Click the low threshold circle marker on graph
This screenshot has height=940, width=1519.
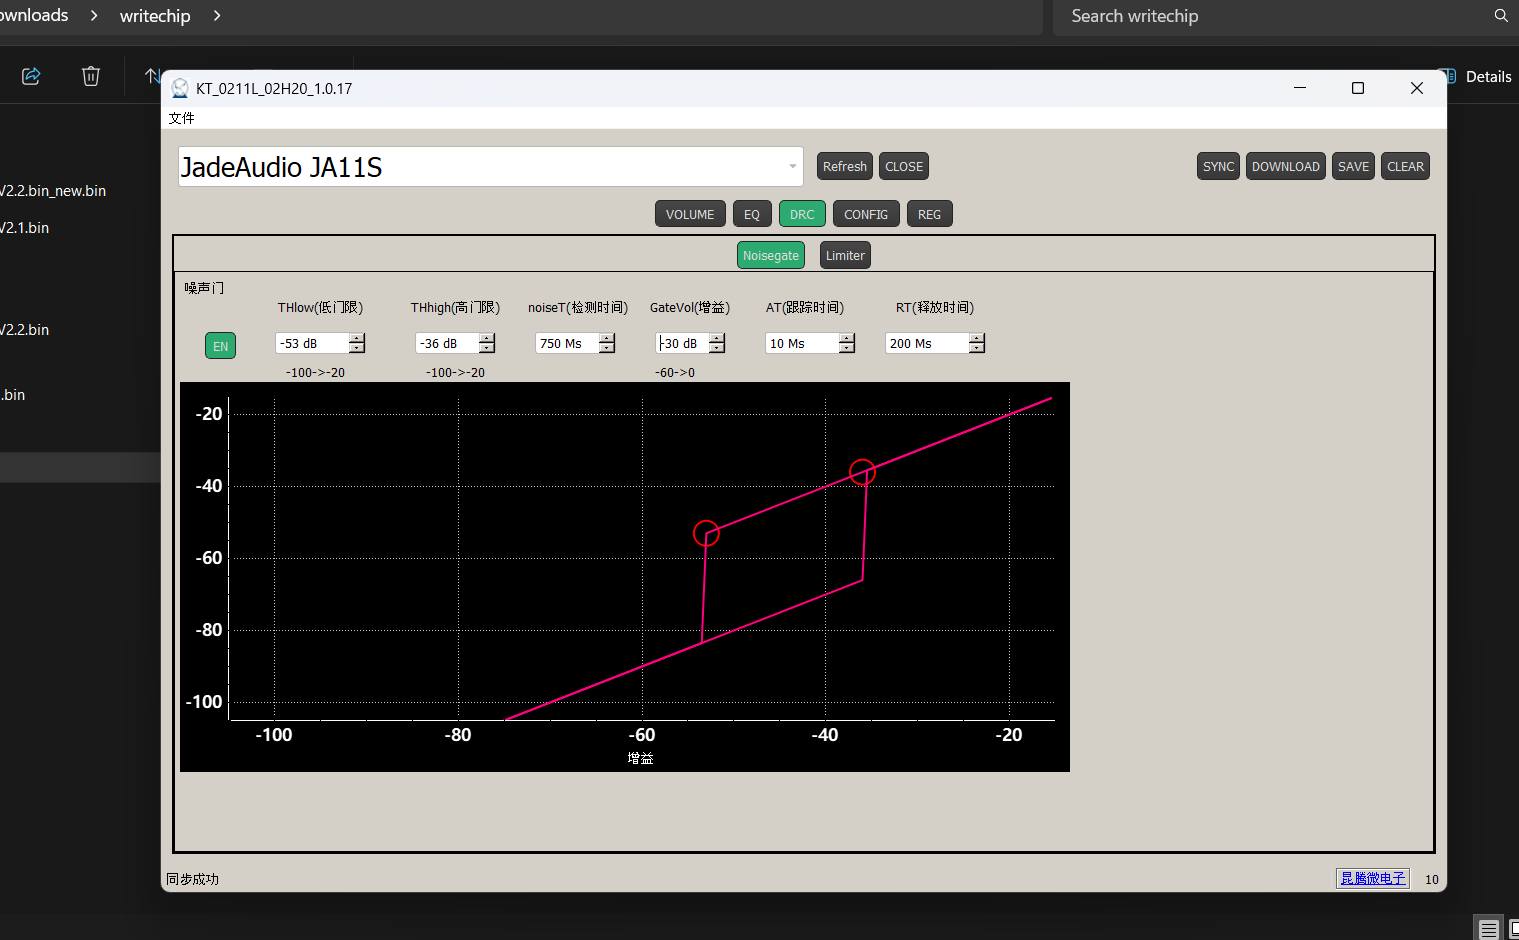point(706,533)
